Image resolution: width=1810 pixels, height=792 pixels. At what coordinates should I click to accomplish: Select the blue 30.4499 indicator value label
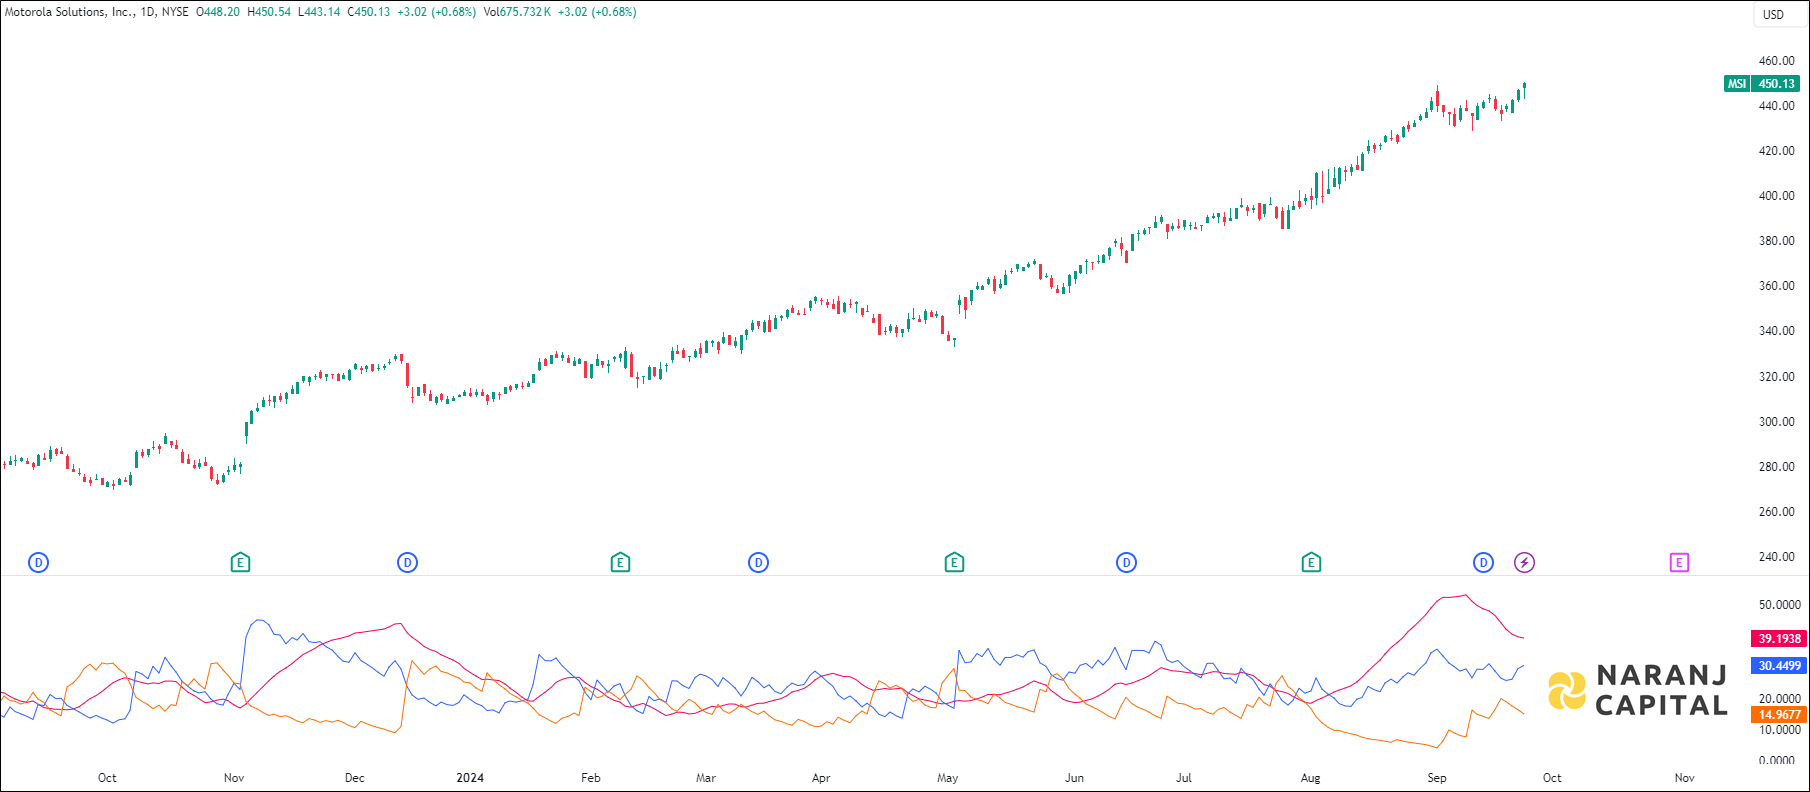click(x=1779, y=666)
